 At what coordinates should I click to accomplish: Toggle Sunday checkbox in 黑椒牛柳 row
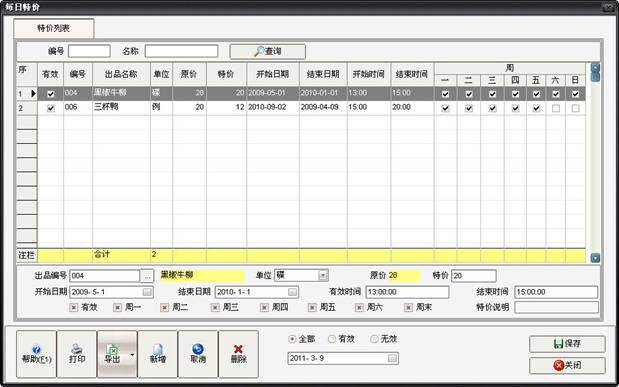tap(576, 94)
